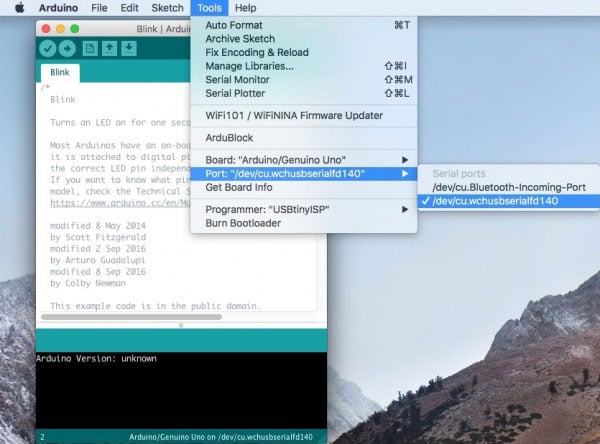Click the line 'by Arturo Guadalupi'
Image resolution: width=600 pixels, height=444 pixels.
click(x=98, y=260)
